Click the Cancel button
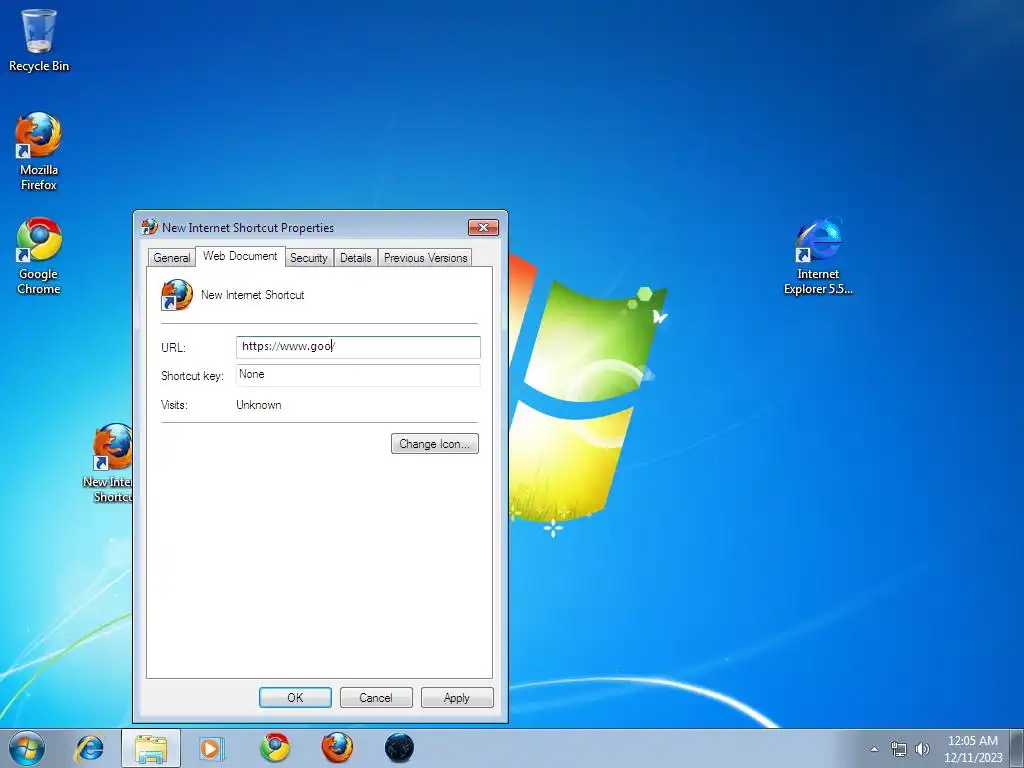The height and width of the screenshot is (768, 1024). pos(376,697)
